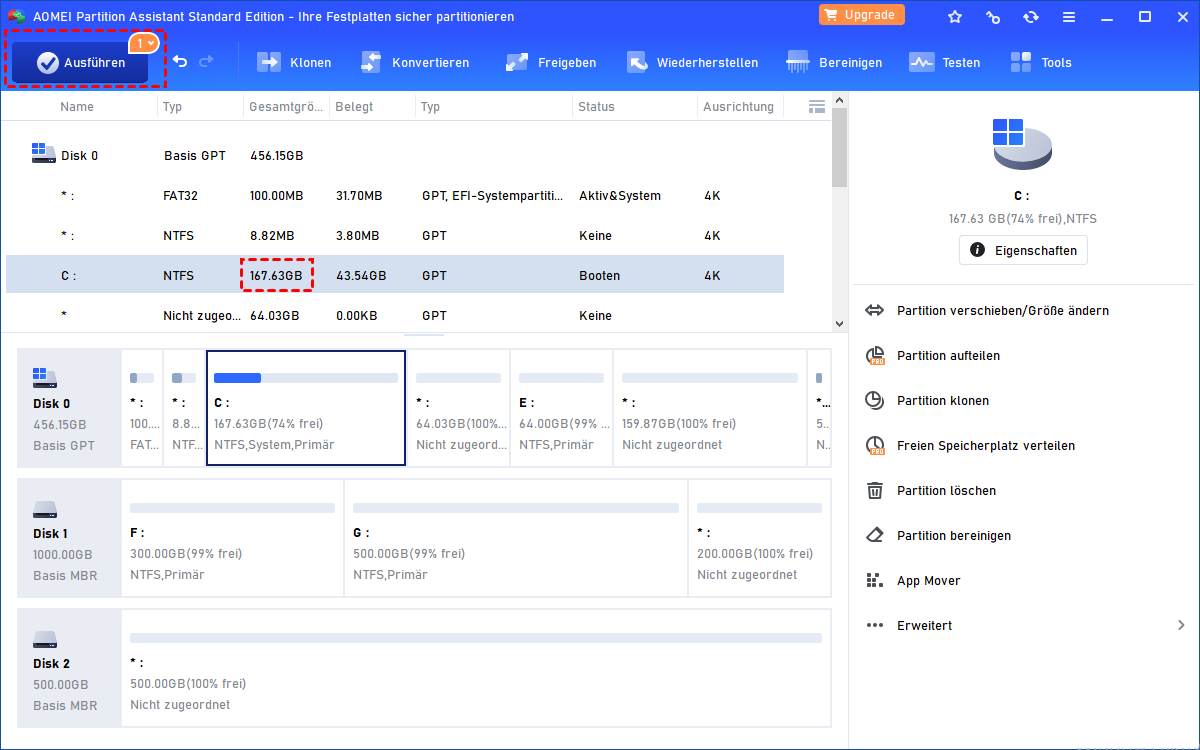
Task: Select the C: partition block in disk map
Action: pyautogui.click(x=306, y=408)
